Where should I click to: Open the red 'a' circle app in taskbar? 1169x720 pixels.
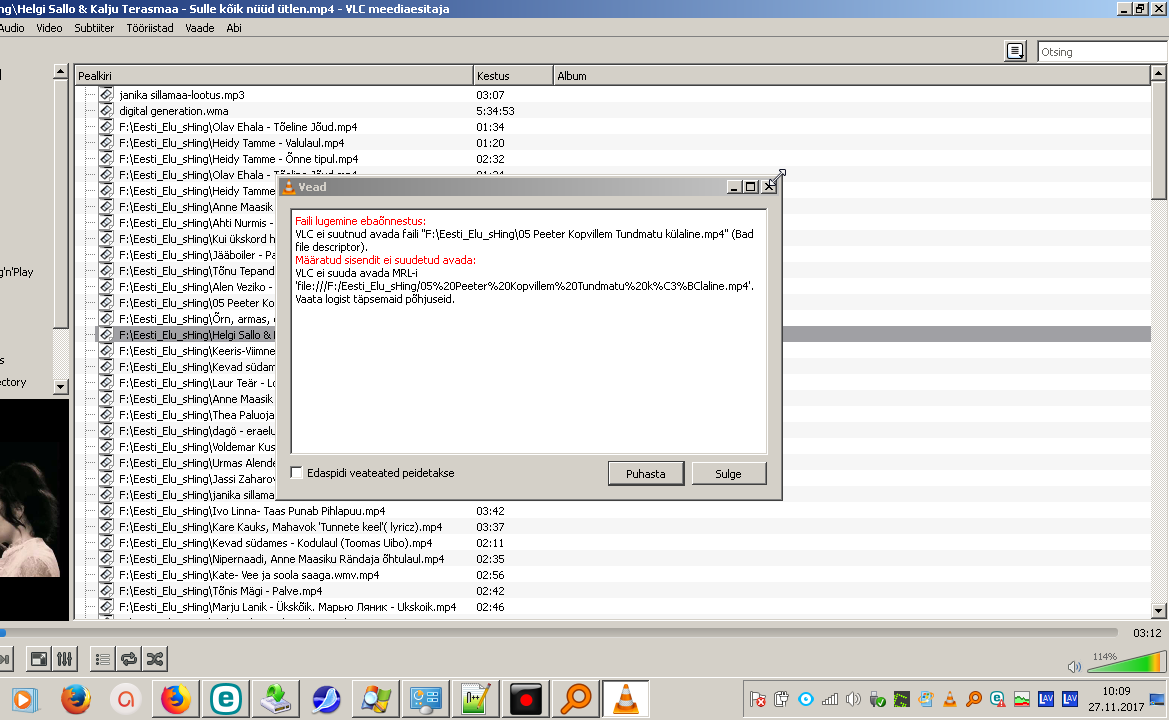pyautogui.click(x=125, y=700)
